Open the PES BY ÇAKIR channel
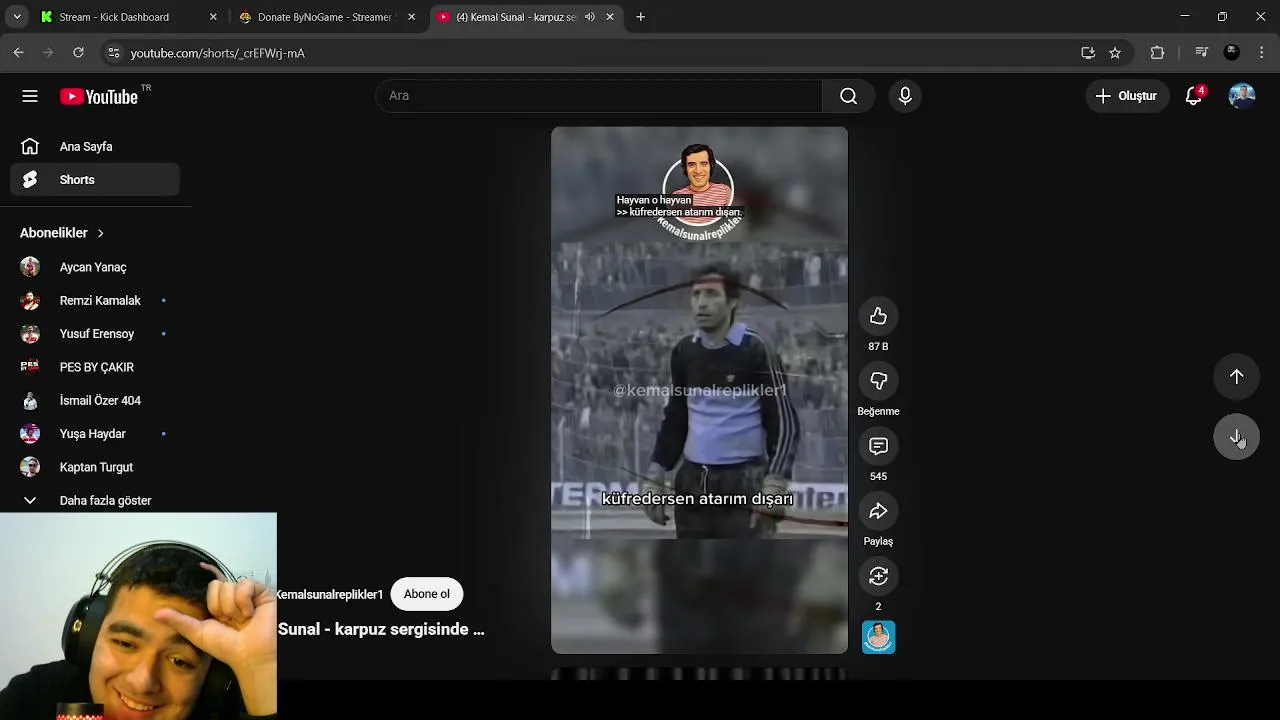1280x720 pixels. (x=95, y=367)
